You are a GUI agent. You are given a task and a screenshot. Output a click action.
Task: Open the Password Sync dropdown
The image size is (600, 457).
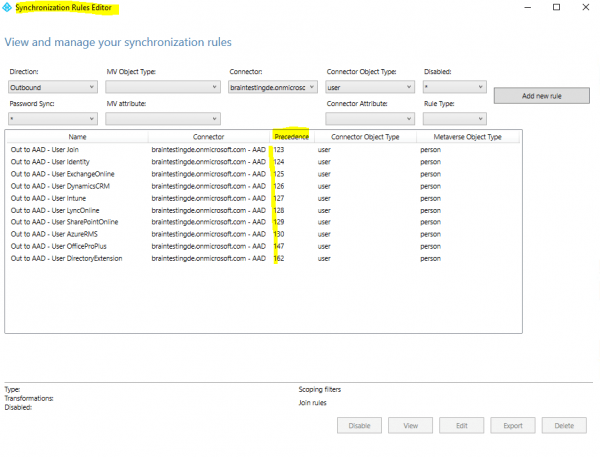[52, 118]
